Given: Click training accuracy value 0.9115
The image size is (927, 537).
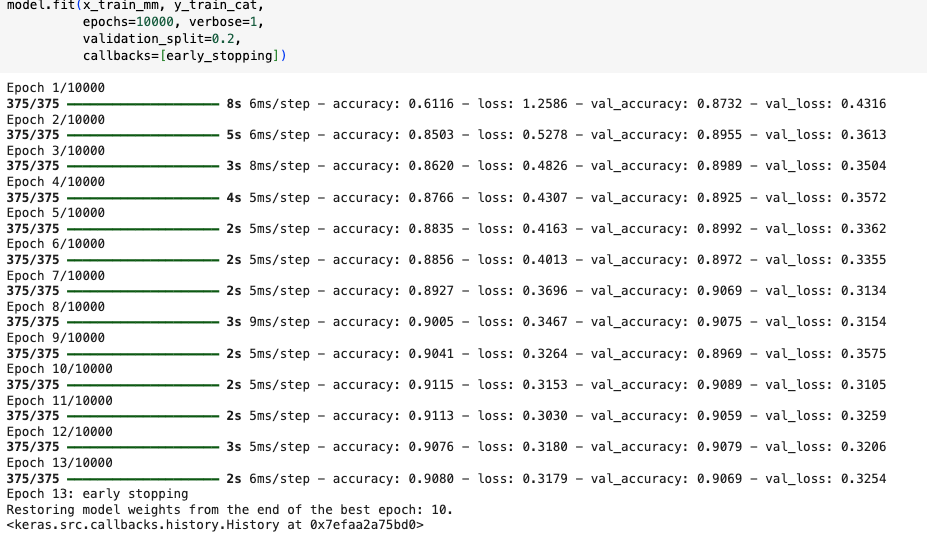Looking at the screenshot, I should pos(431,385).
